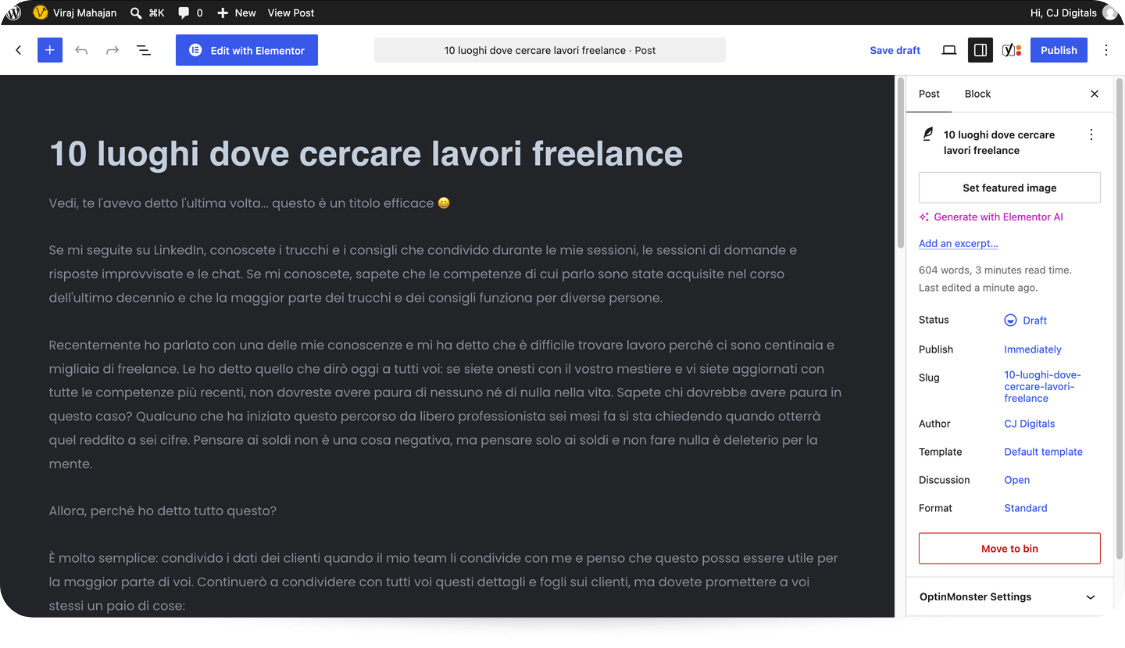This screenshot has width=1125, height=648.
Task: Open the WordPress logo menu
Action: coord(14,12)
